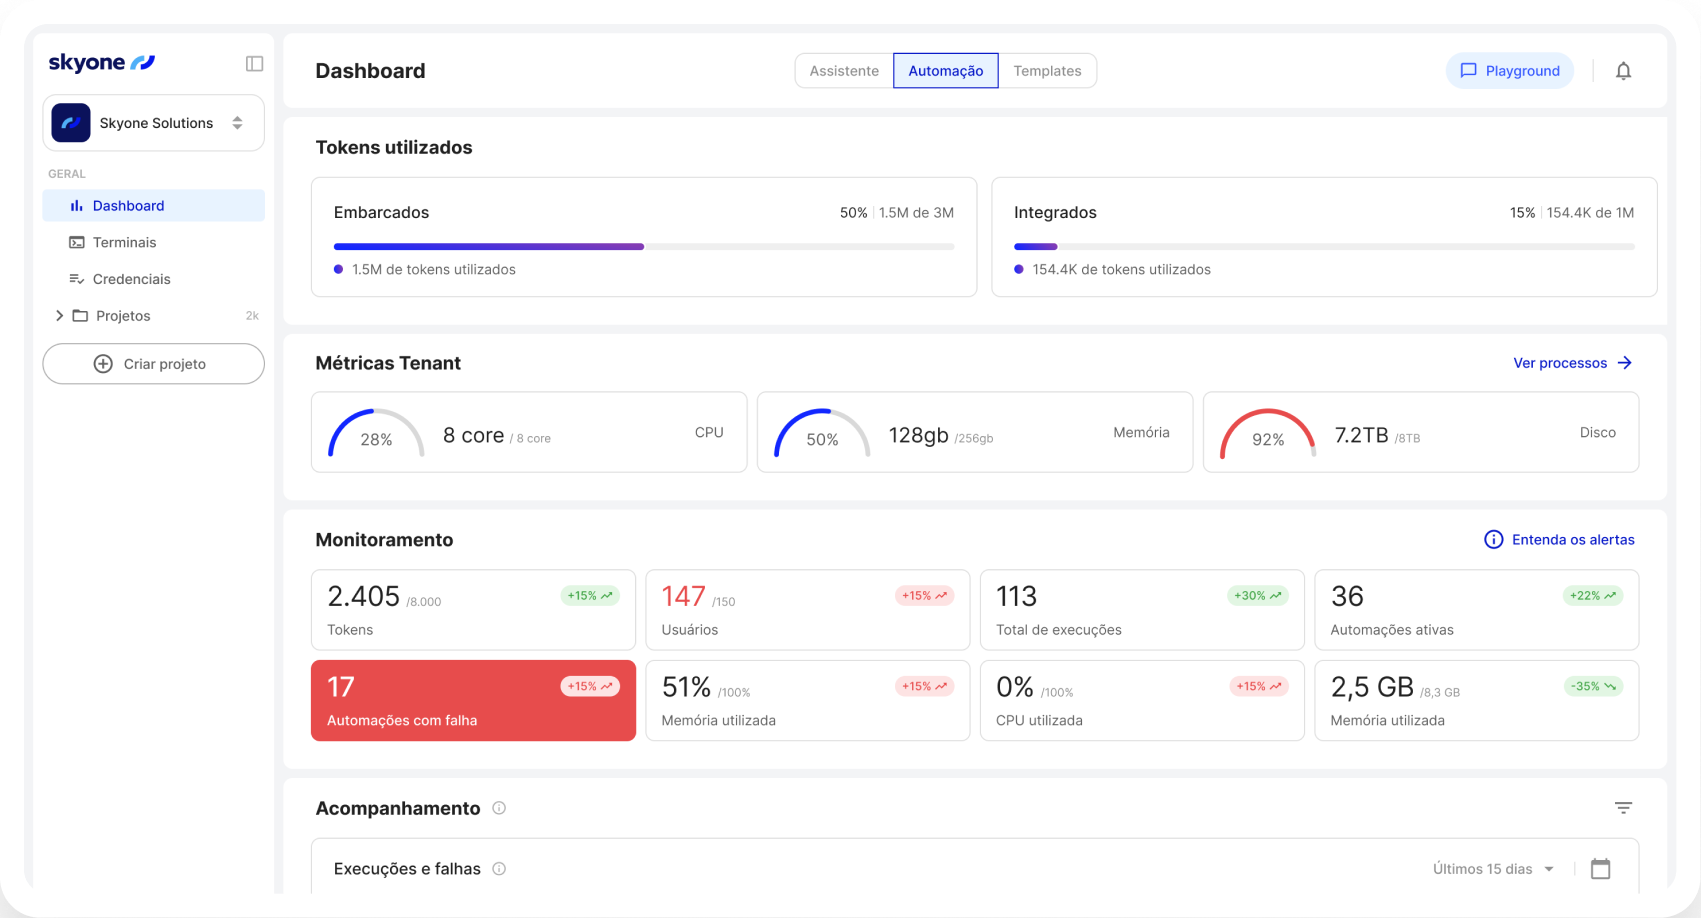Open Credenciais from the sidebar
1701x918 pixels.
click(x=131, y=279)
